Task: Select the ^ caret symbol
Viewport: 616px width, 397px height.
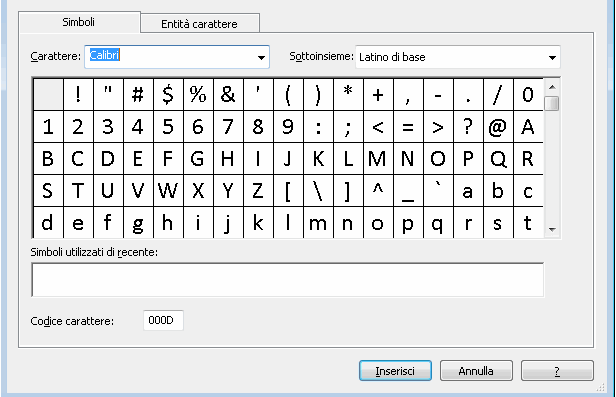Action: [x=378, y=191]
